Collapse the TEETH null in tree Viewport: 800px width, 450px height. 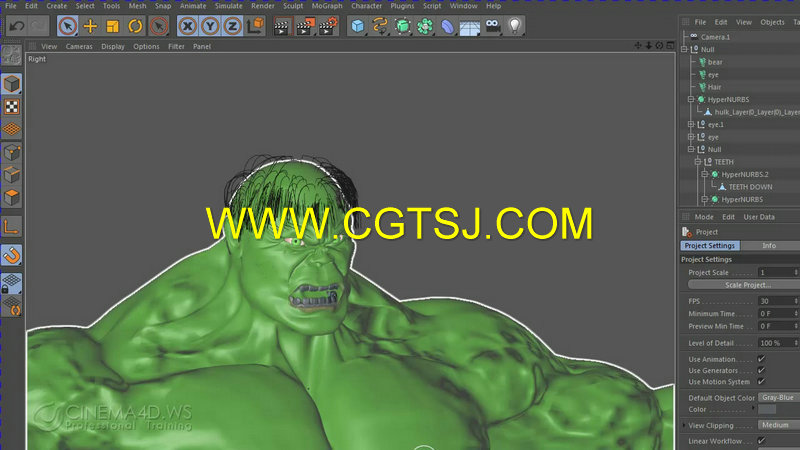[697, 162]
